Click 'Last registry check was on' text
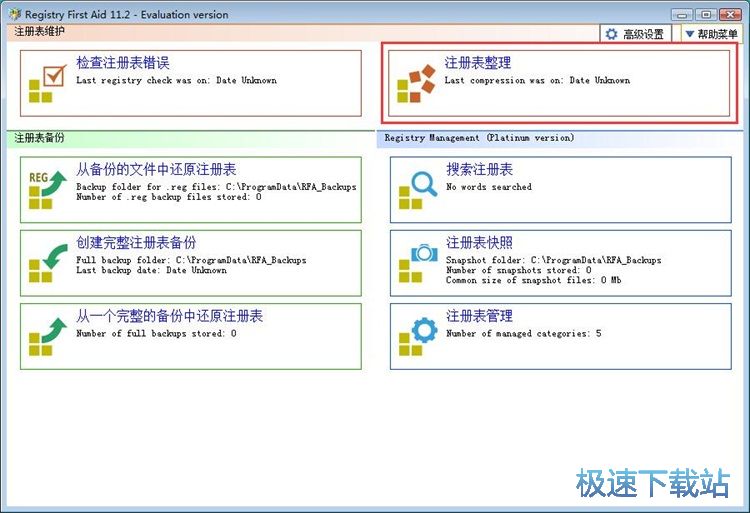The height and width of the screenshot is (513, 750). pyautogui.click(x=176, y=80)
